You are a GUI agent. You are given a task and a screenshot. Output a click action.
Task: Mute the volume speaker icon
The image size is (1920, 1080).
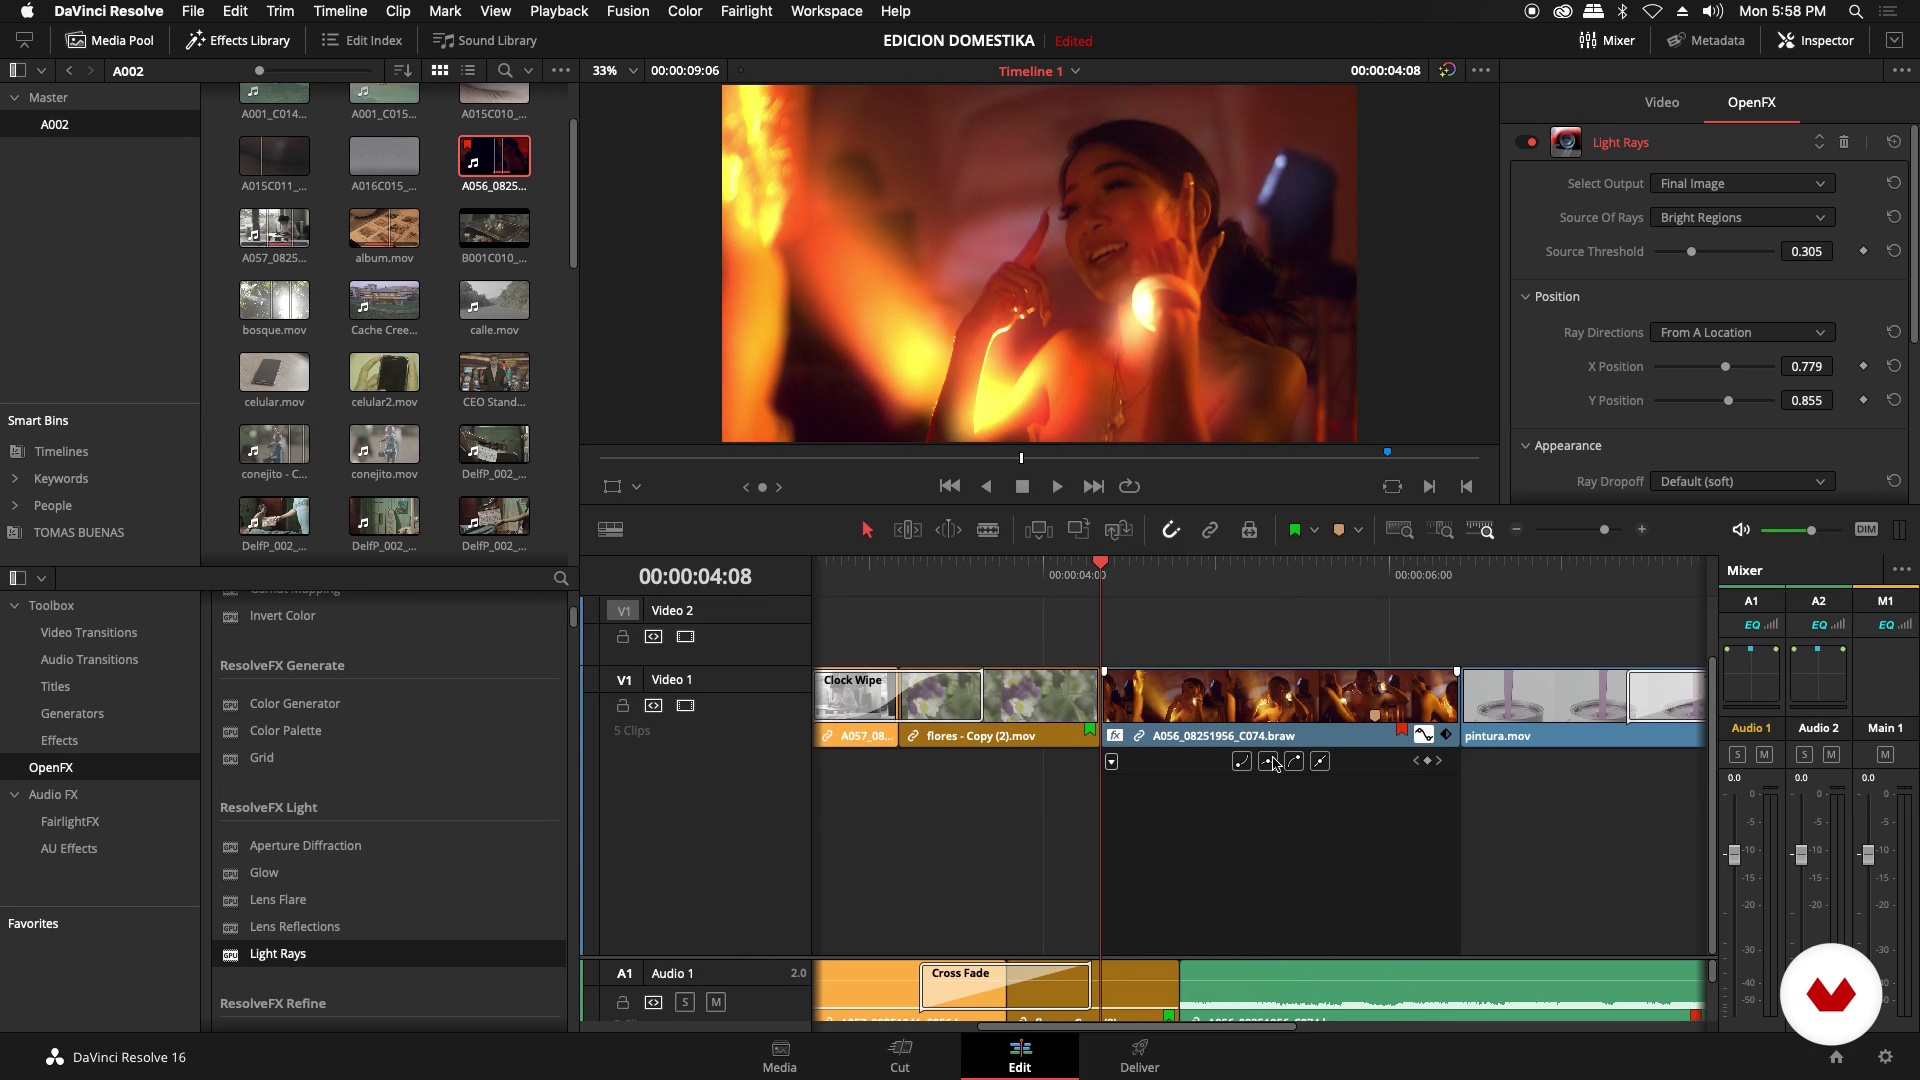point(1741,530)
